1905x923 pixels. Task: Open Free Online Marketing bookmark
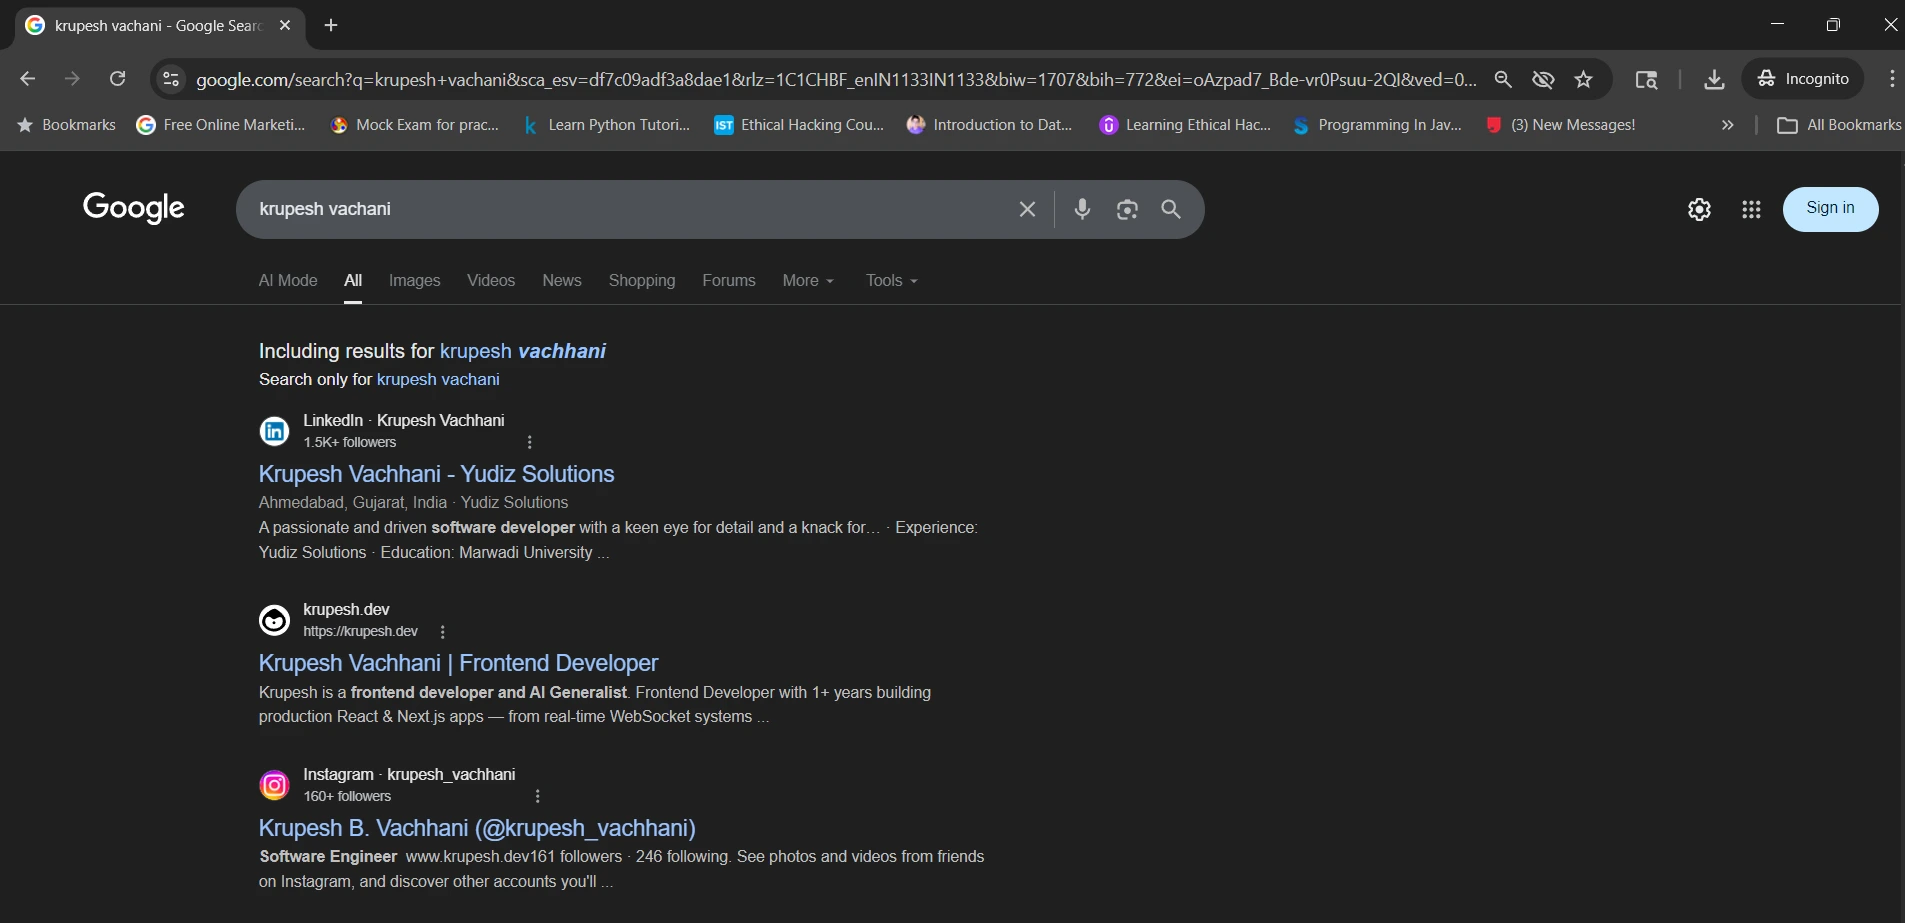point(221,125)
